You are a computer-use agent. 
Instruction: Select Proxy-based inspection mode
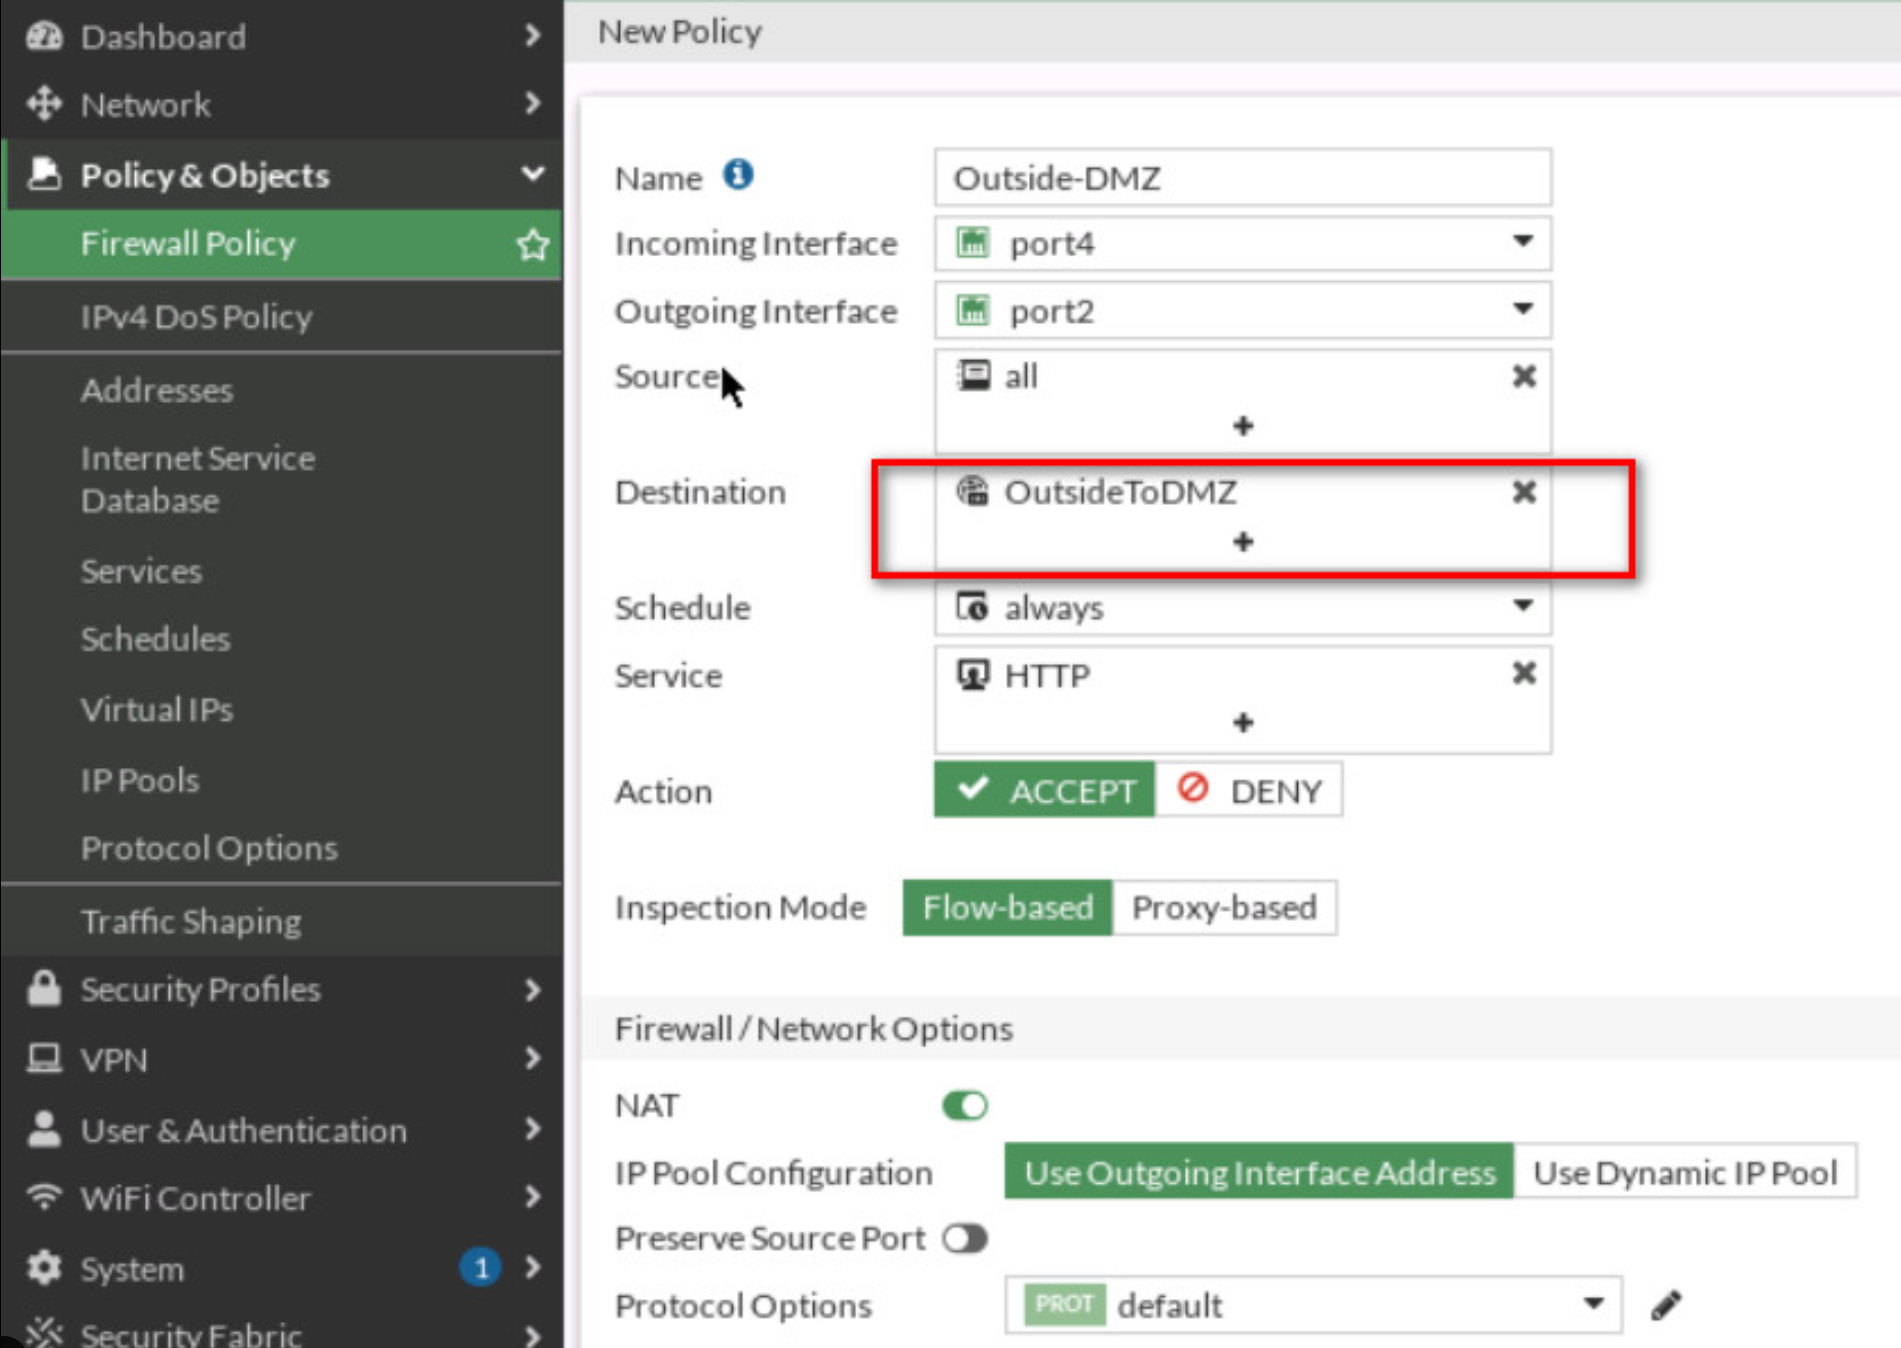tap(1223, 908)
